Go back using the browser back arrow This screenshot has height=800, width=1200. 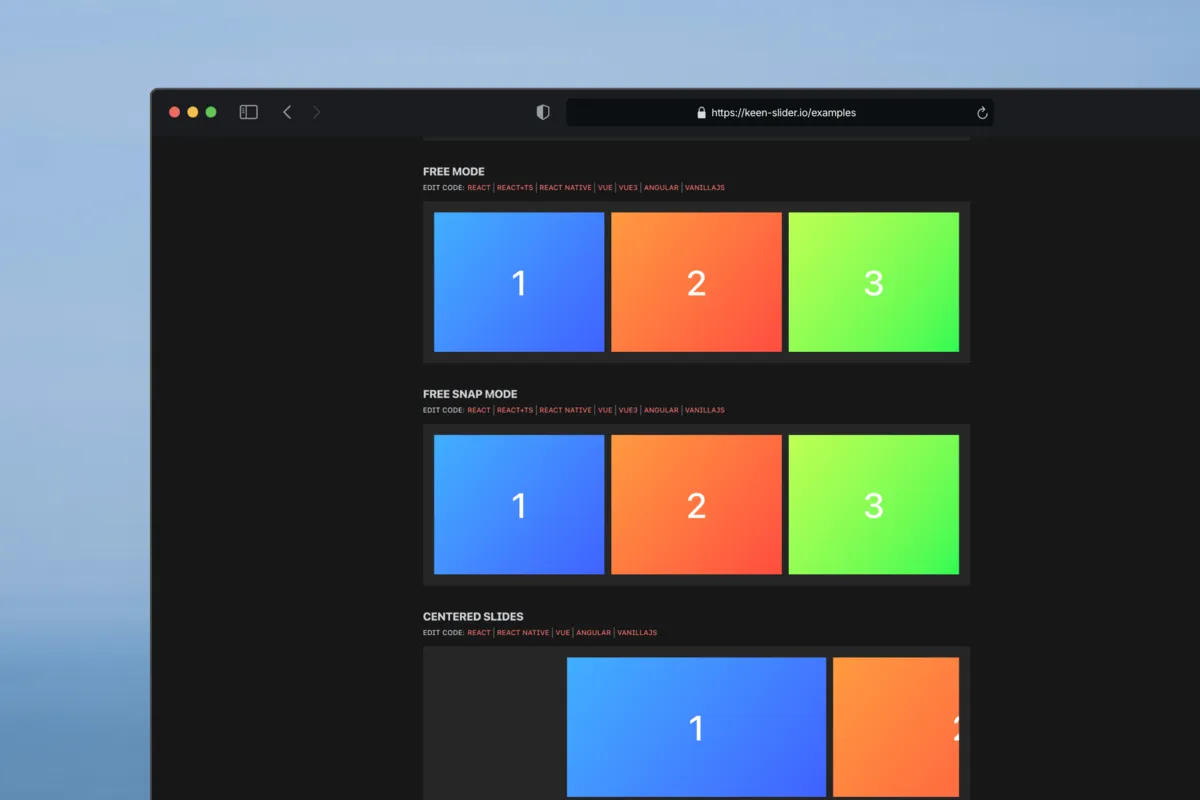pos(287,112)
